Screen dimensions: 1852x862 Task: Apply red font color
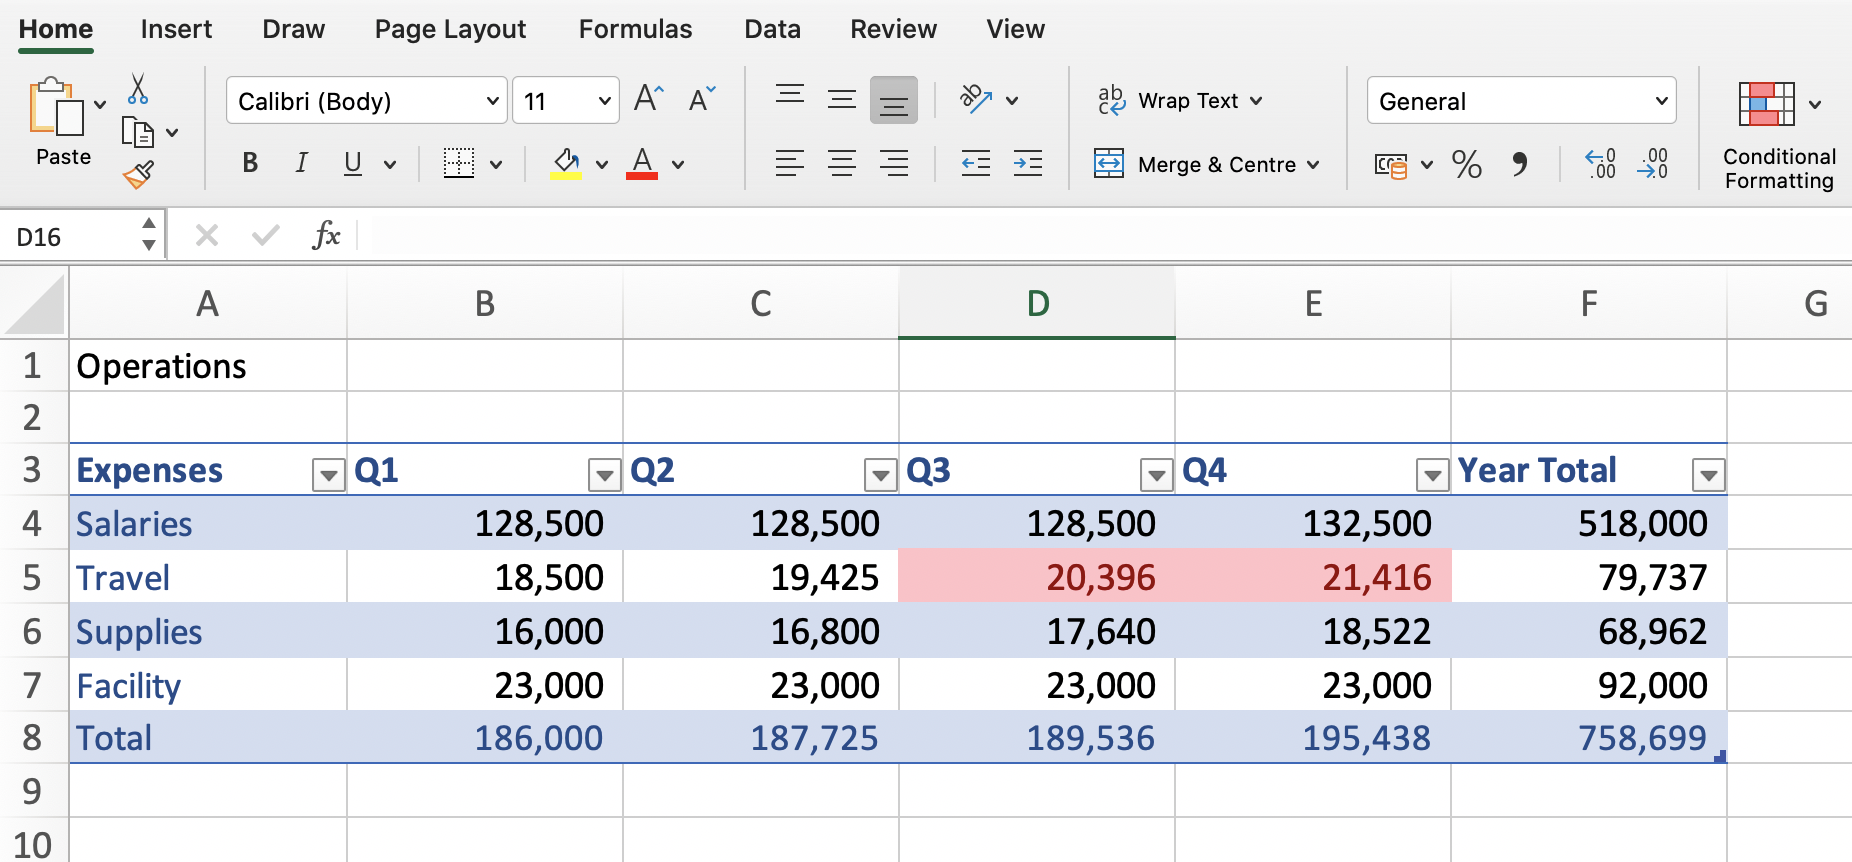coord(642,163)
